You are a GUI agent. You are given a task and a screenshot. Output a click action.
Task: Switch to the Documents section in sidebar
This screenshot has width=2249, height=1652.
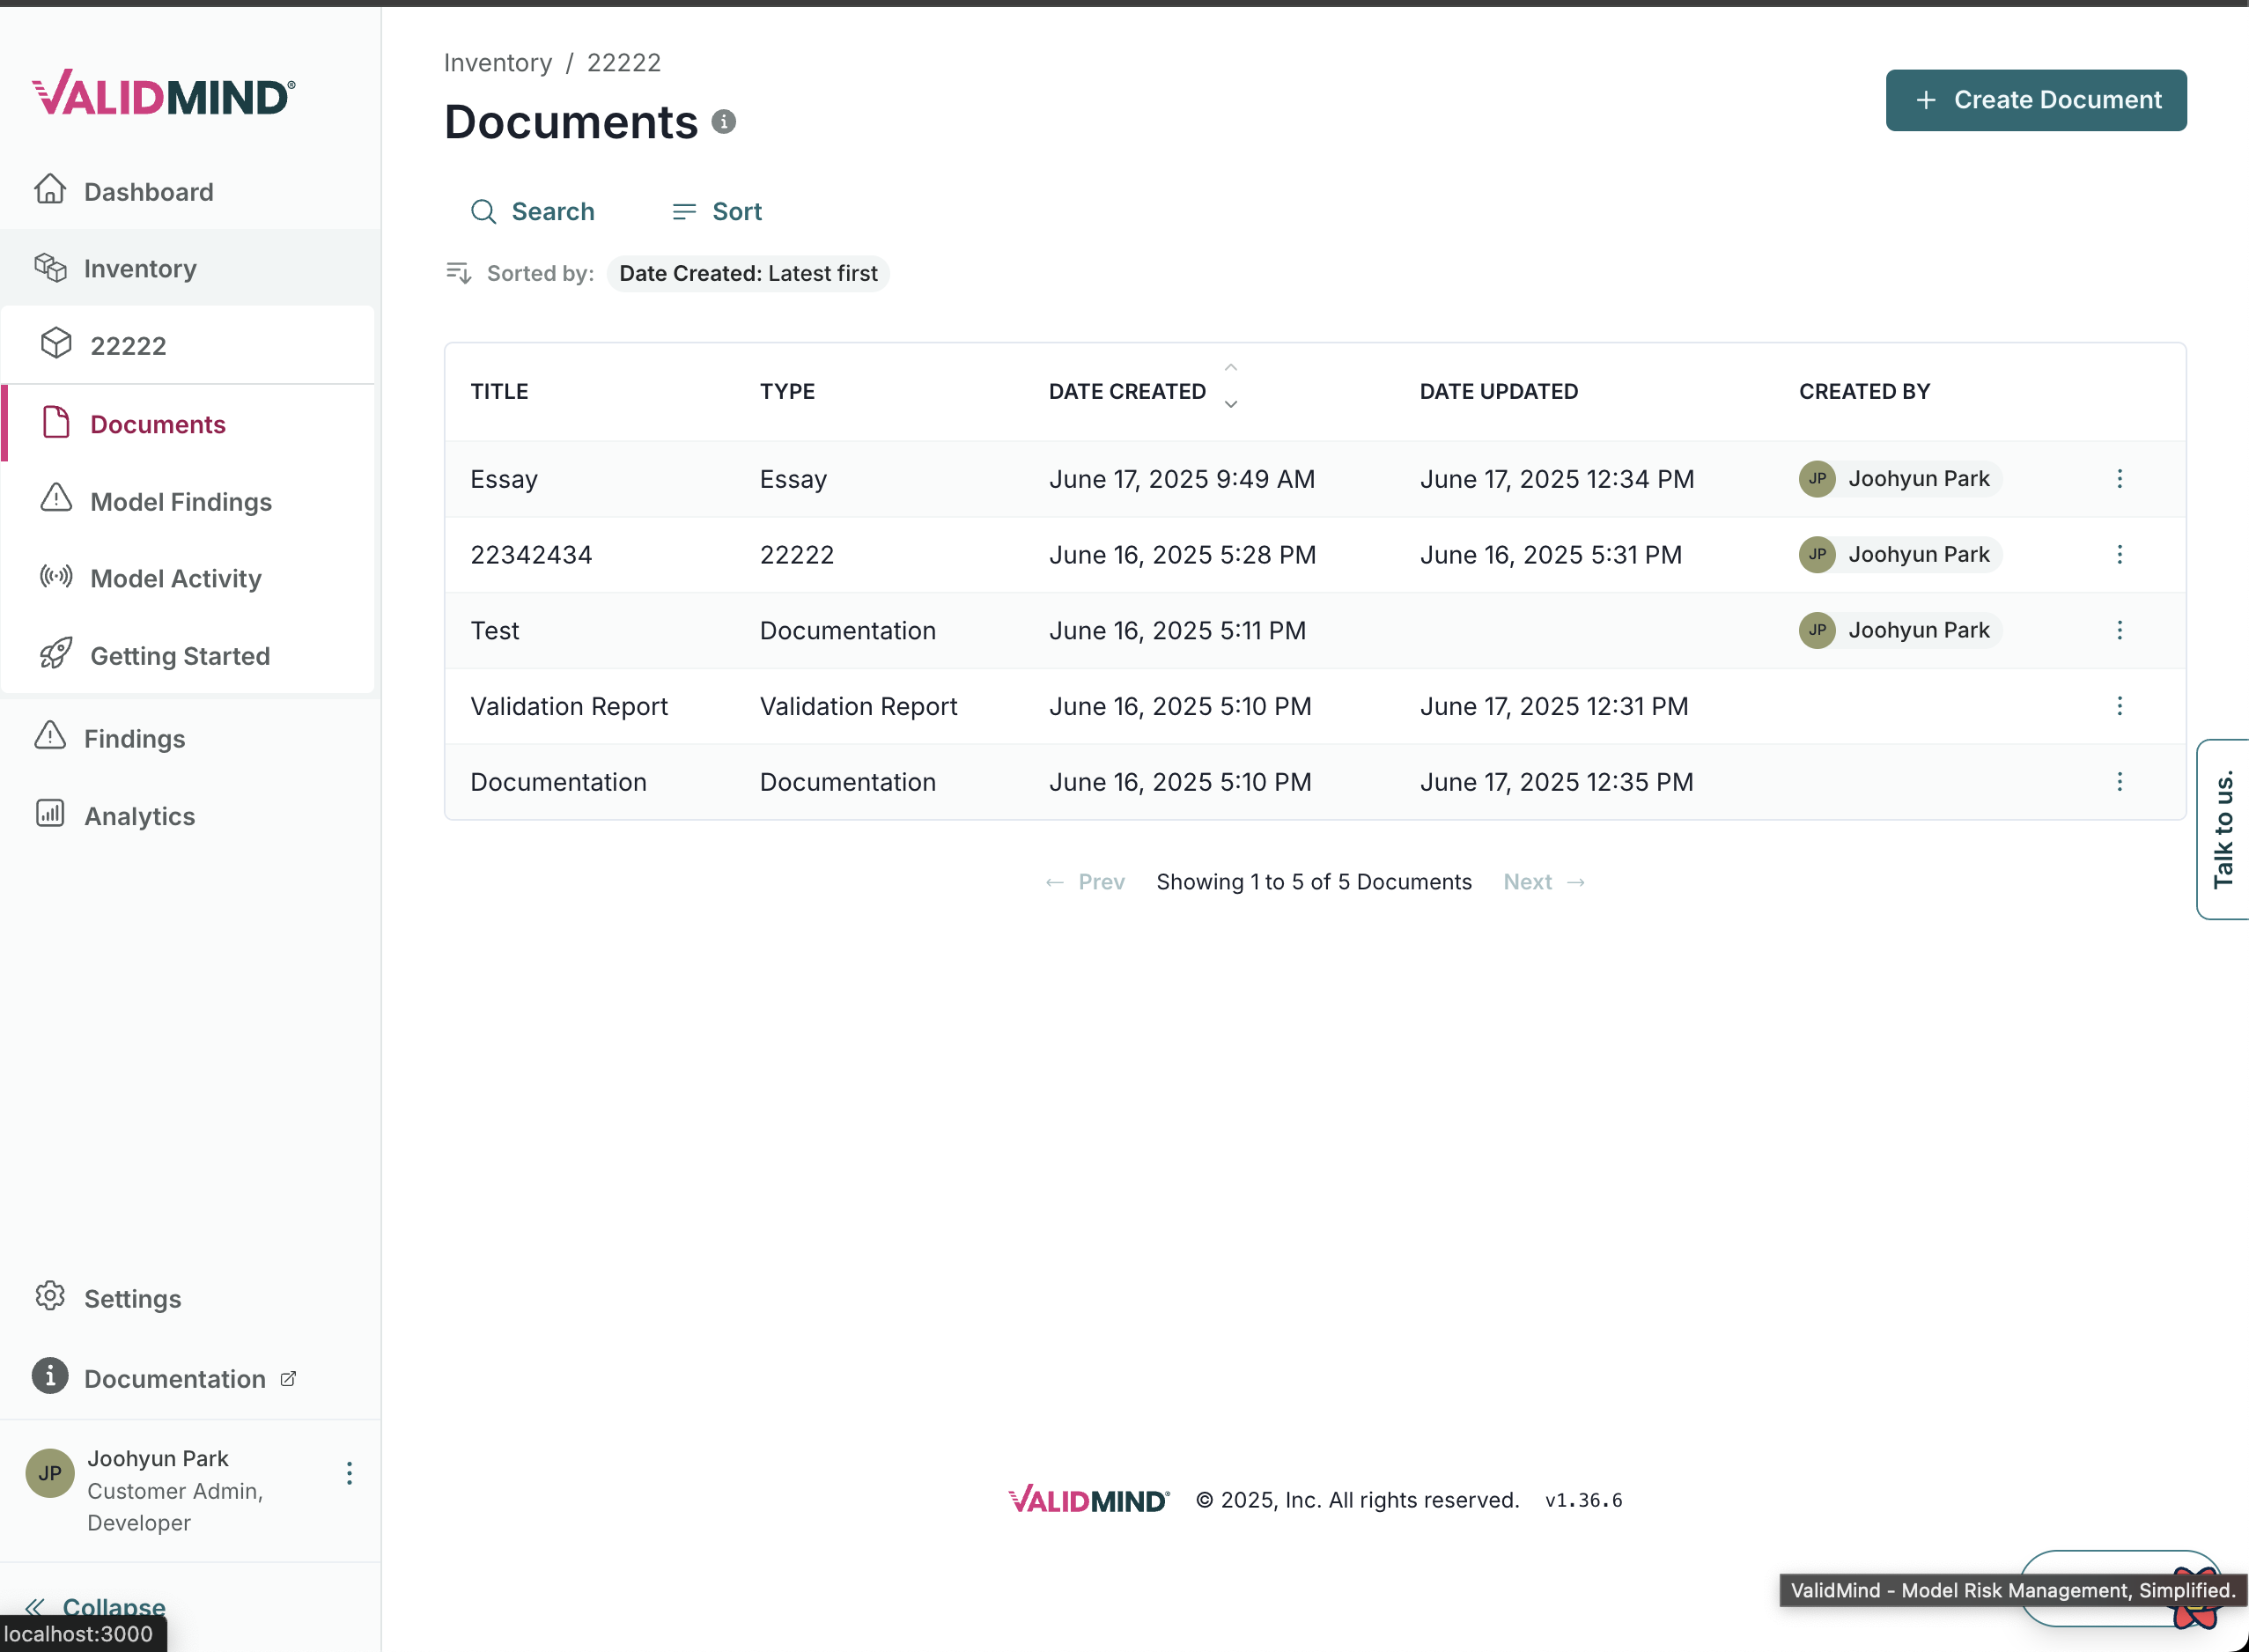click(157, 424)
